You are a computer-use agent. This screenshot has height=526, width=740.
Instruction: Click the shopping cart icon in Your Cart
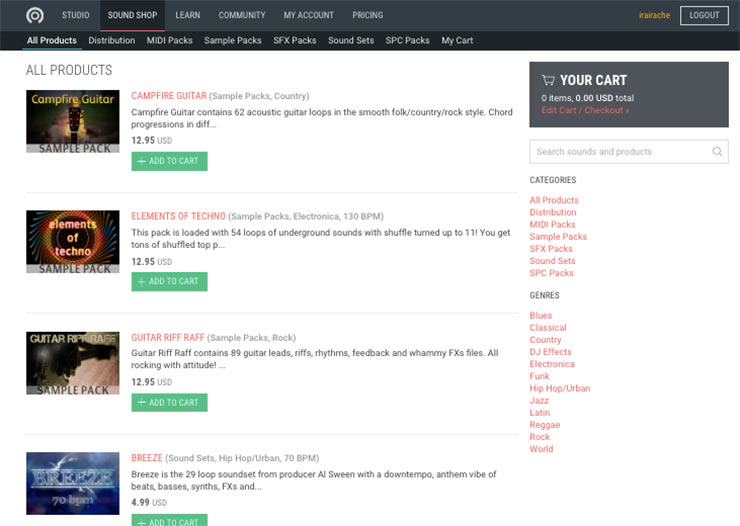[x=548, y=80]
